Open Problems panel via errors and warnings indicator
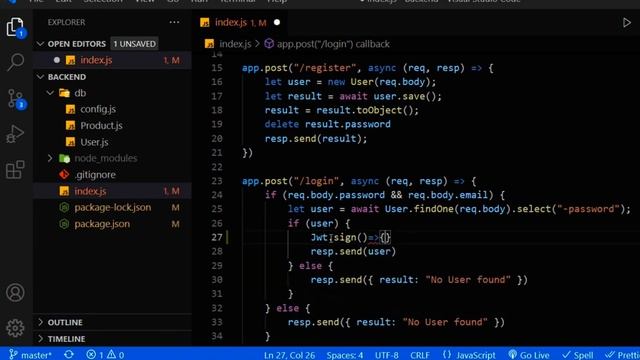 (x=105, y=354)
